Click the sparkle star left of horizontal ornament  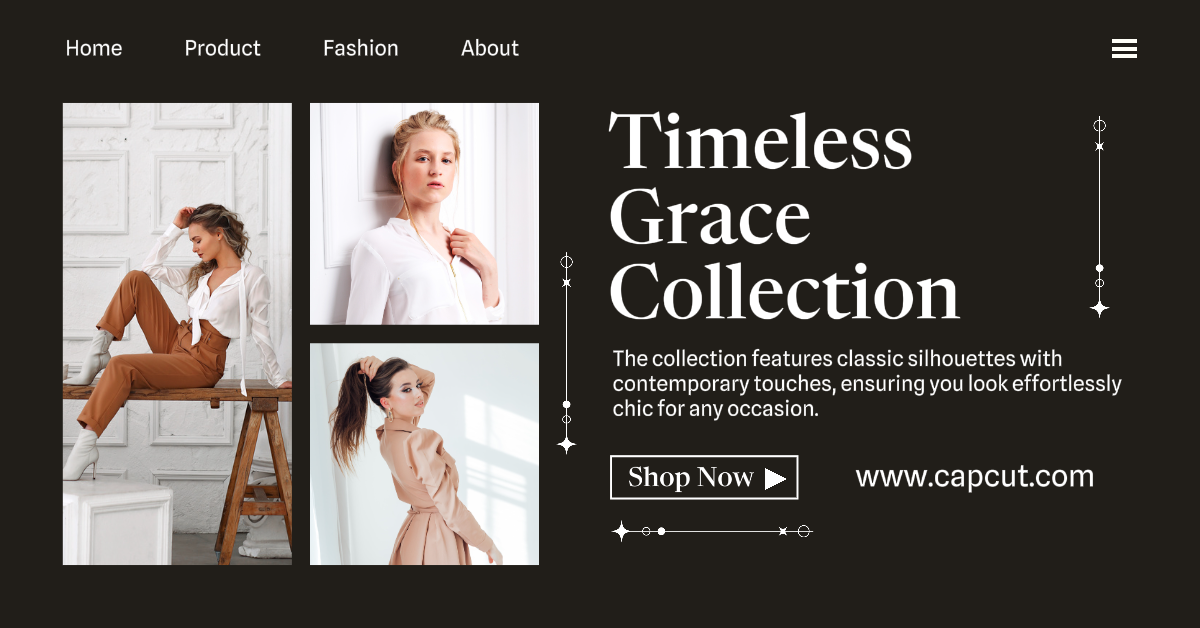[621, 531]
